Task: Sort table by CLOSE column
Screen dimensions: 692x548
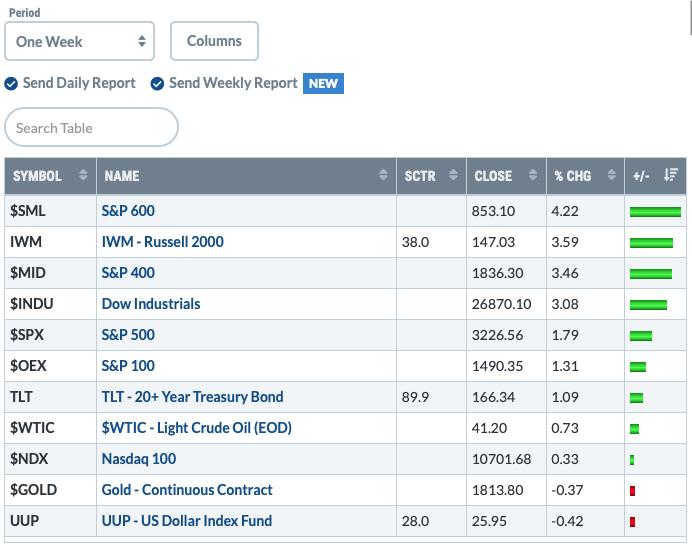Action: tap(506, 176)
